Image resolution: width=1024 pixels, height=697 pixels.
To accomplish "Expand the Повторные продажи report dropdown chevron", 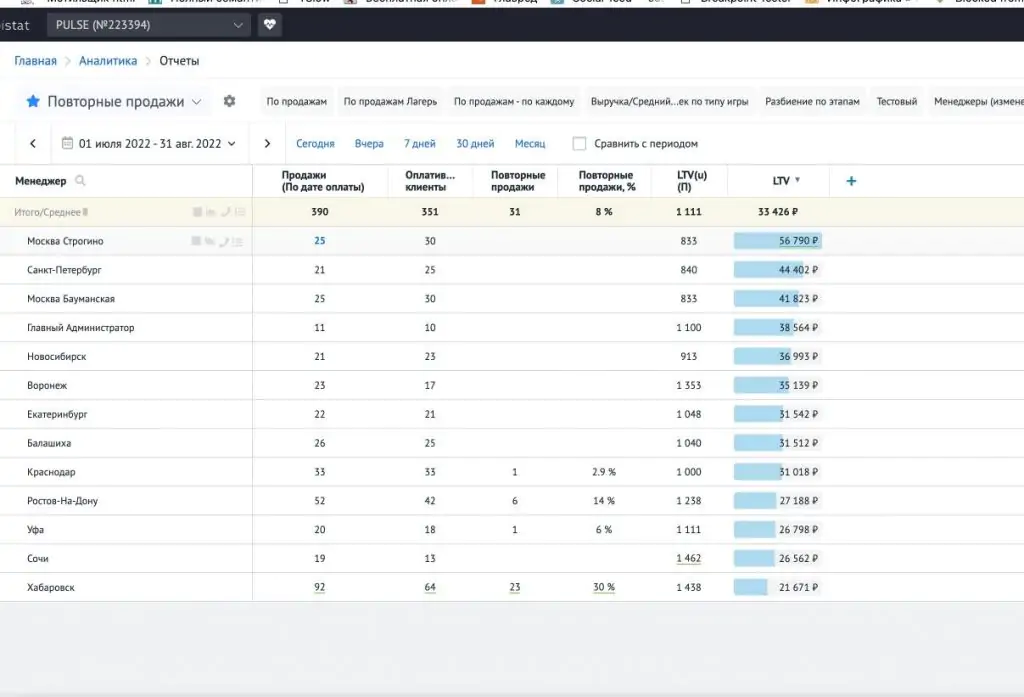I will [x=197, y=102].
